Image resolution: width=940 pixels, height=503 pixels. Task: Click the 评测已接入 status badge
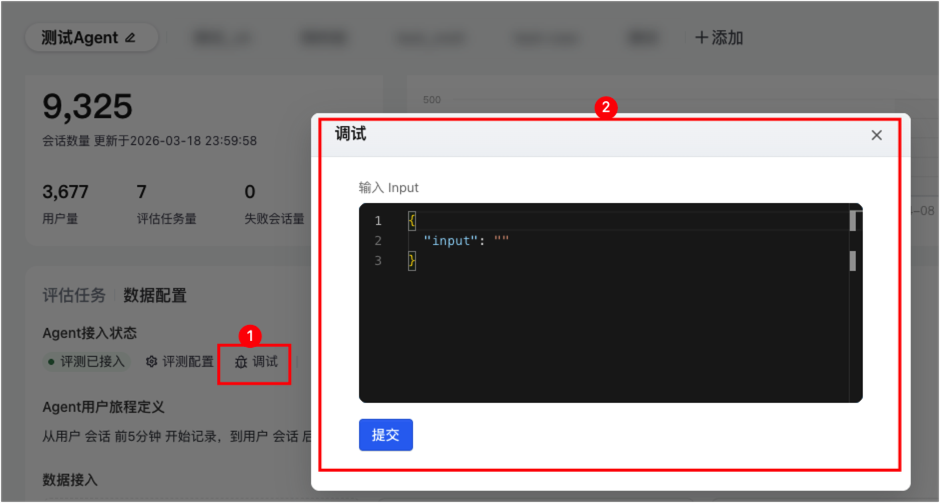[x=87, y=362]
